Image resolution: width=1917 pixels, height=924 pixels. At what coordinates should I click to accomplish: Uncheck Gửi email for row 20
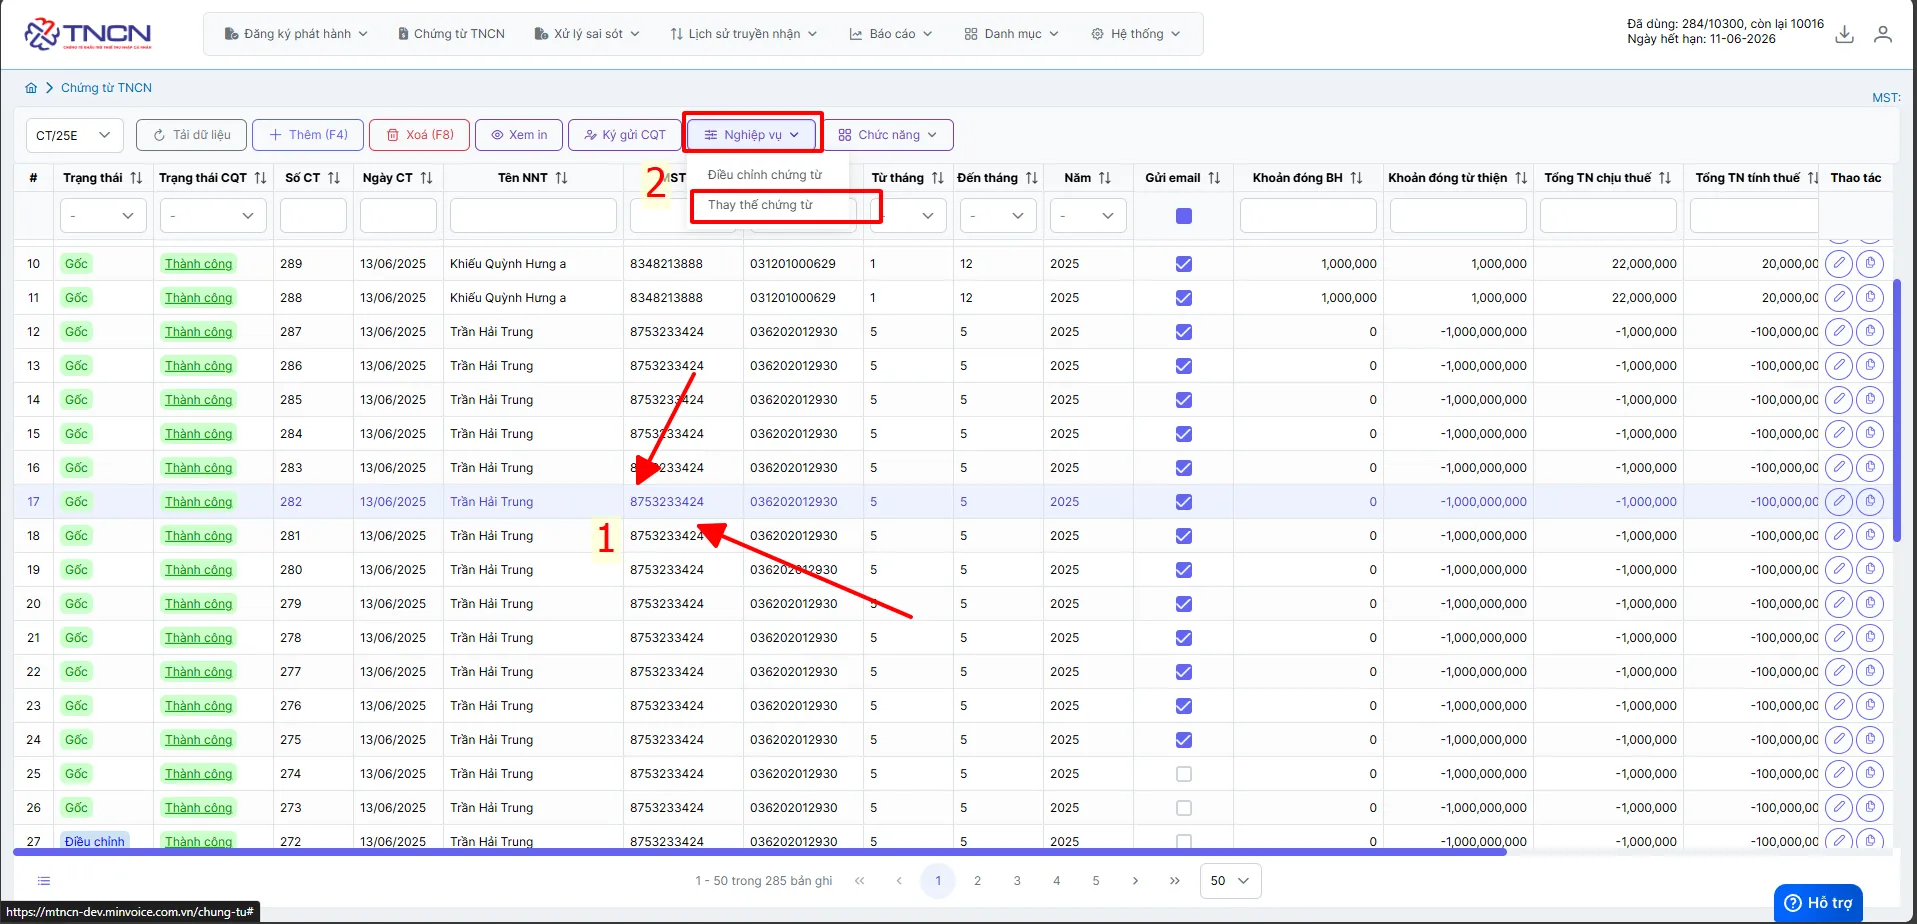1184,604
